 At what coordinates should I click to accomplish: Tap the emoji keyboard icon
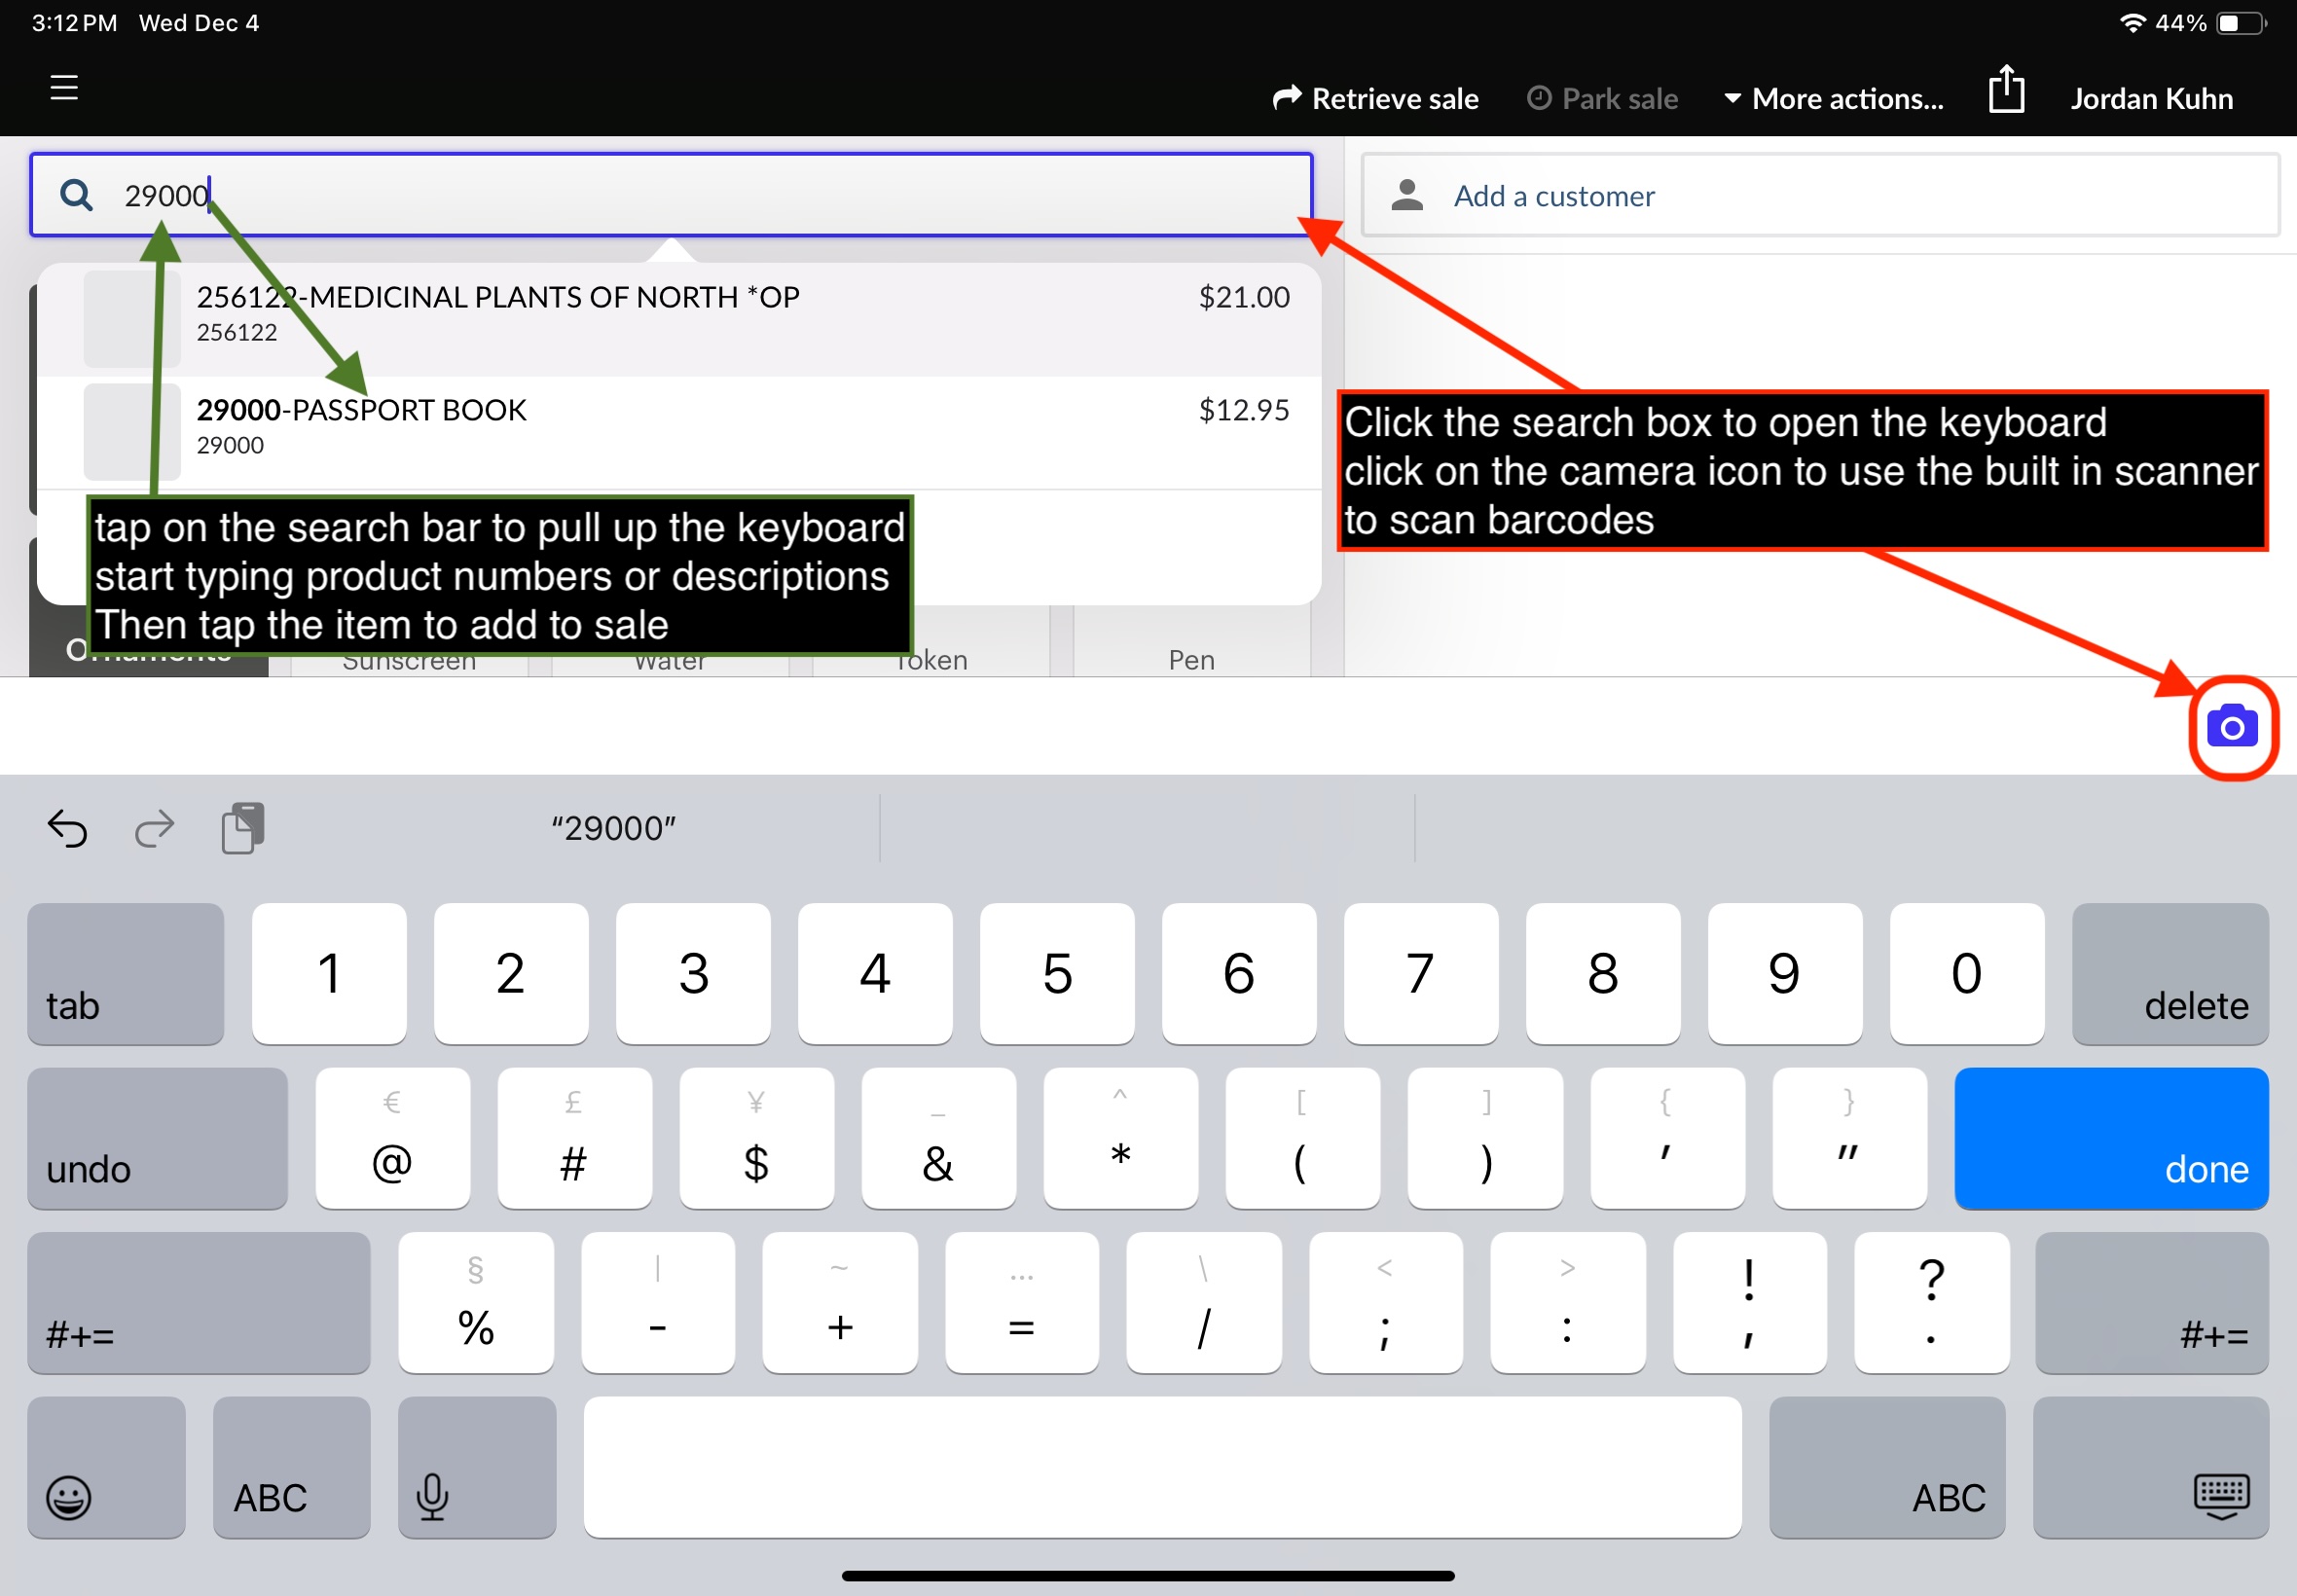(x=106, y=1467)
